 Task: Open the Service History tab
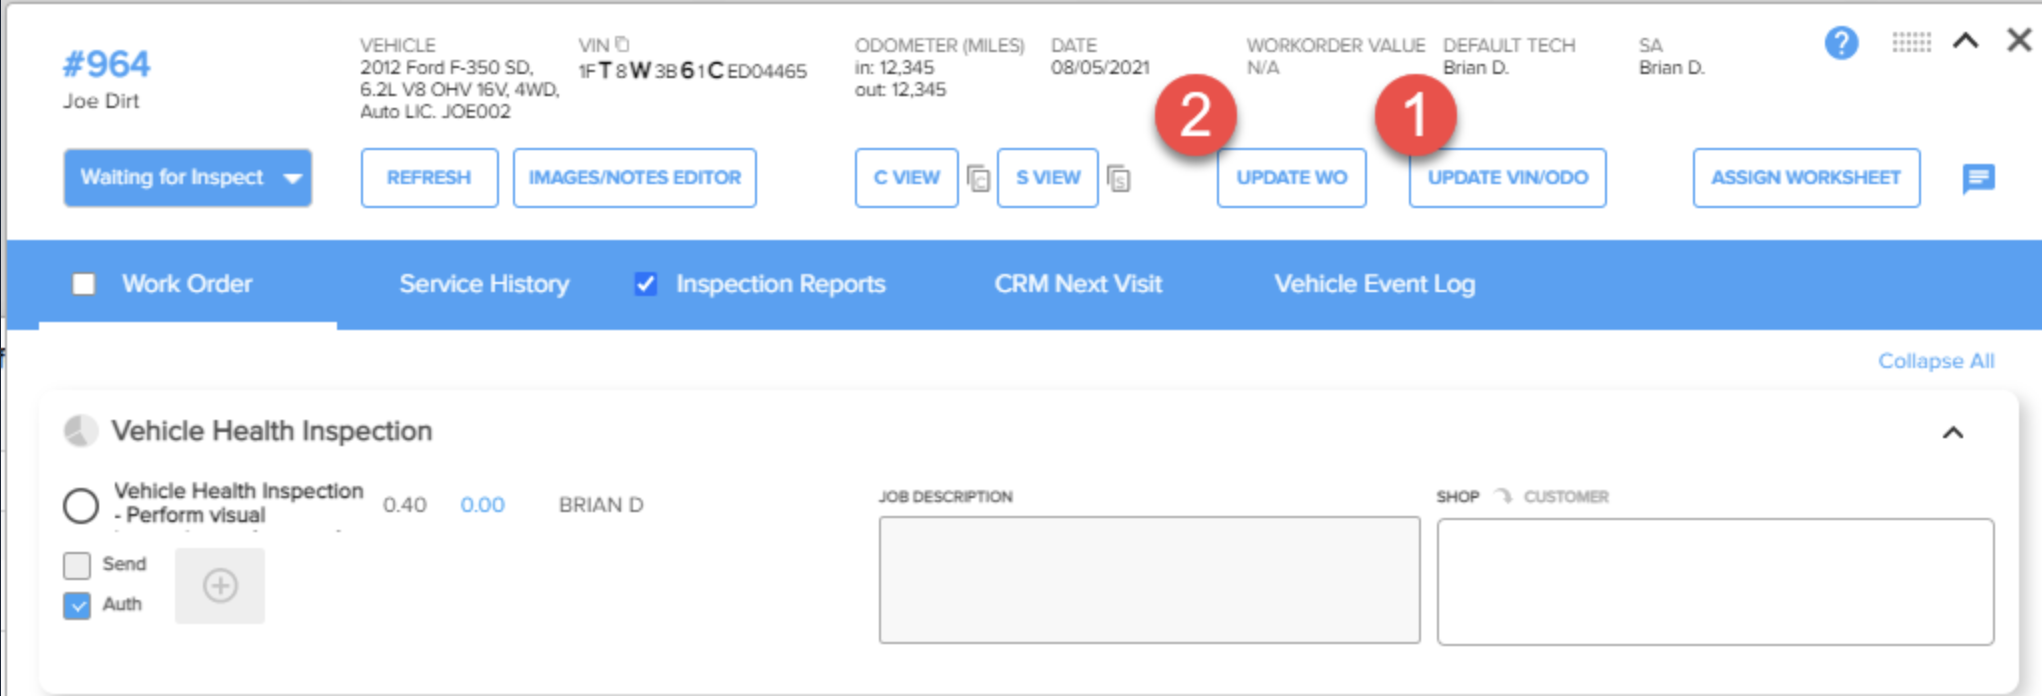(x=484, y=284)
